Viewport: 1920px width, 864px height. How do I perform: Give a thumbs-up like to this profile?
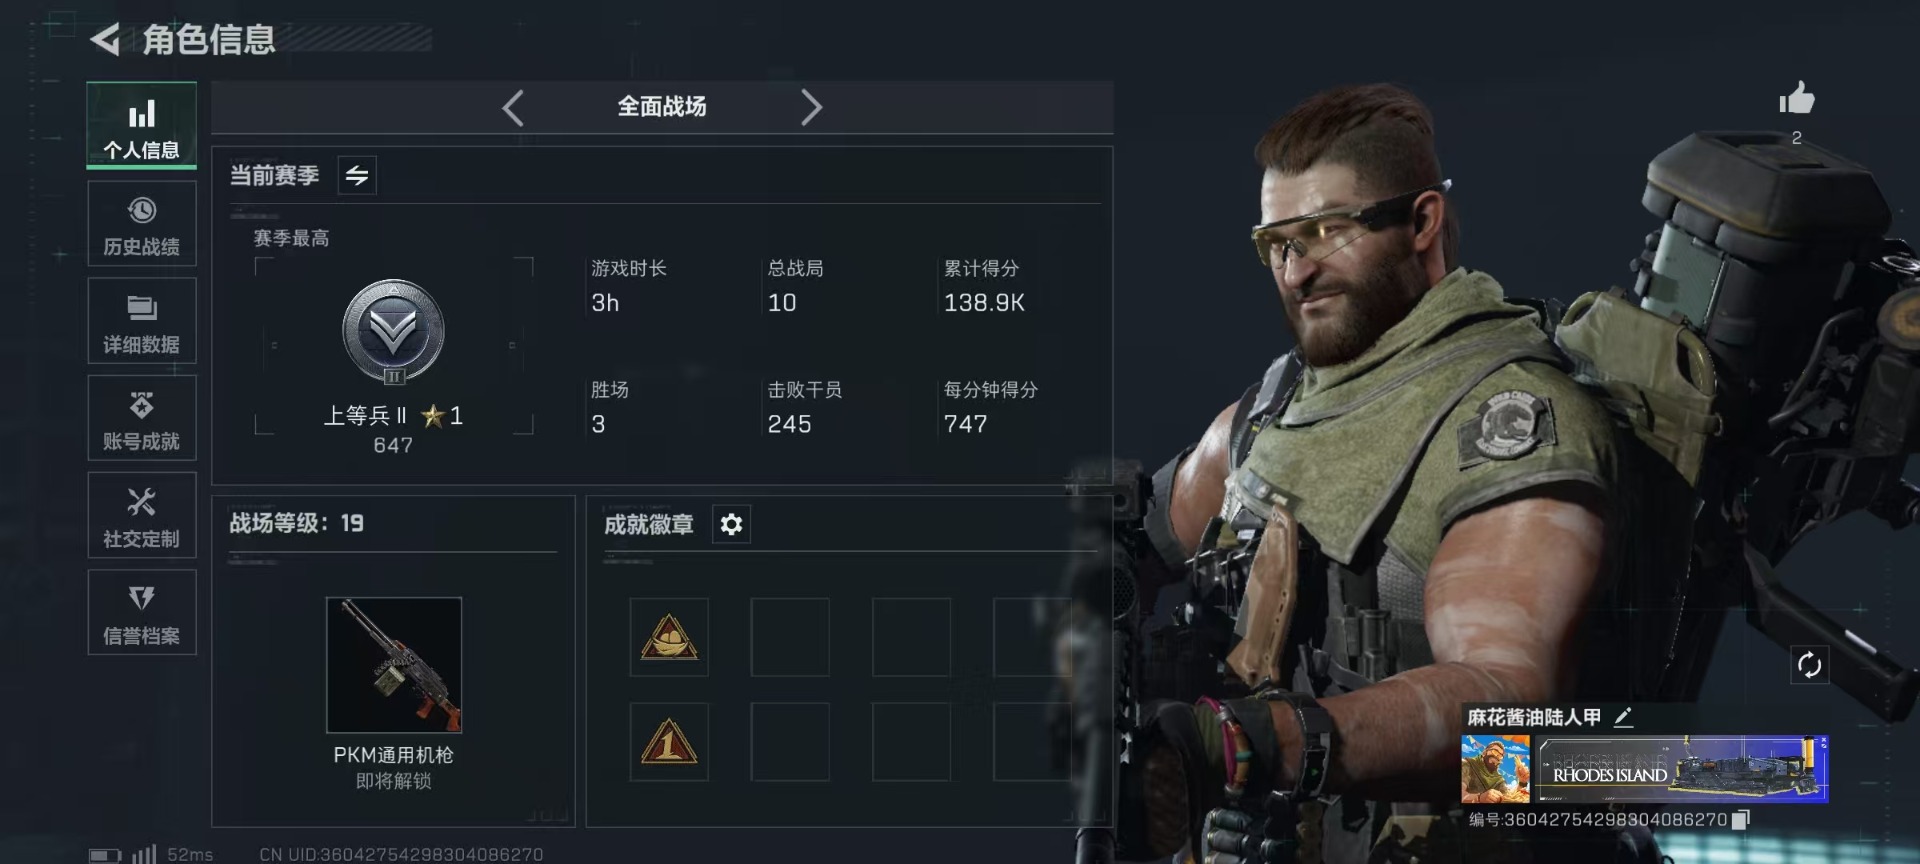point(1796,99)
